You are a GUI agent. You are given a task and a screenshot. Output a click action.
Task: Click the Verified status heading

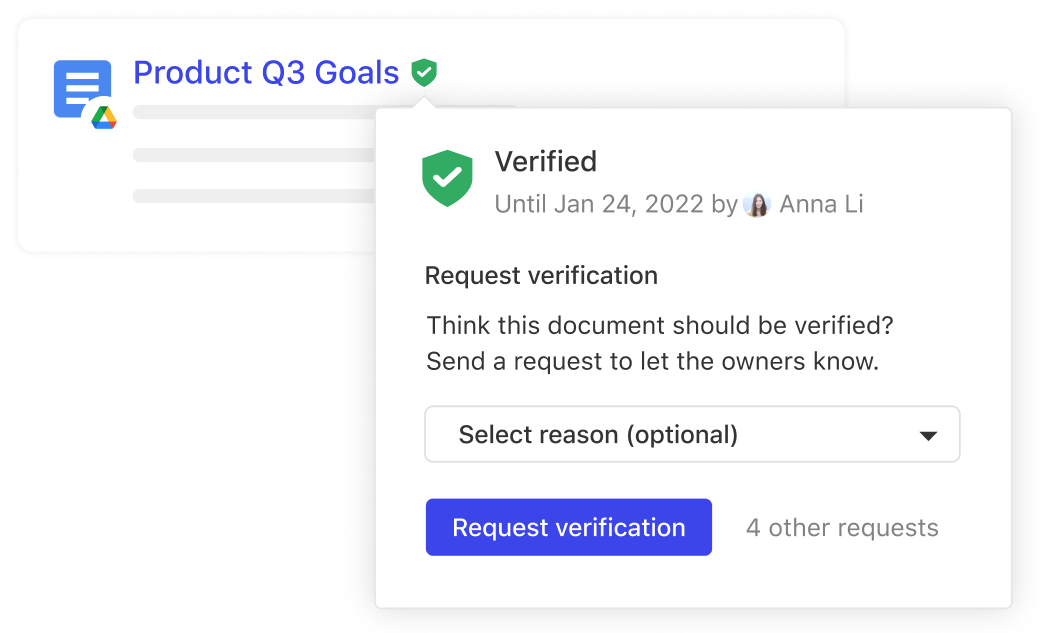[x=545, y=161]
